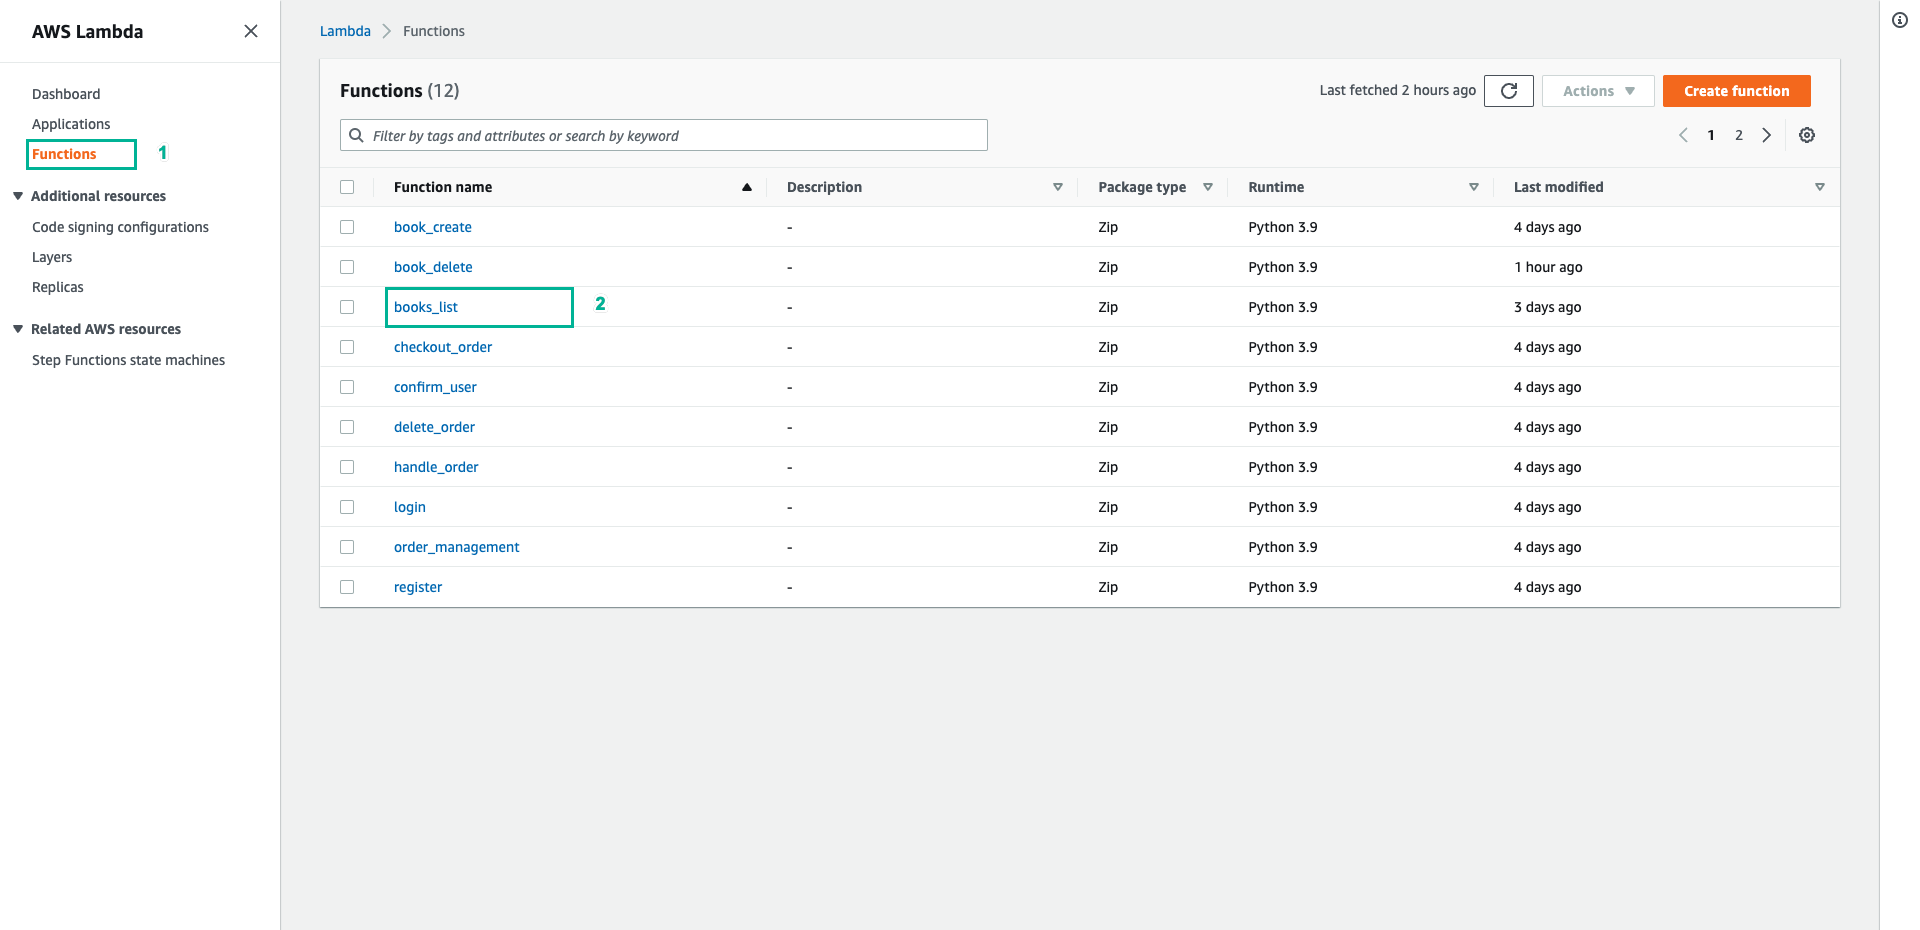This screenshot has width=1920, height=930.
Task: Open Applications in the sidebar
Action: pos(71,124)
